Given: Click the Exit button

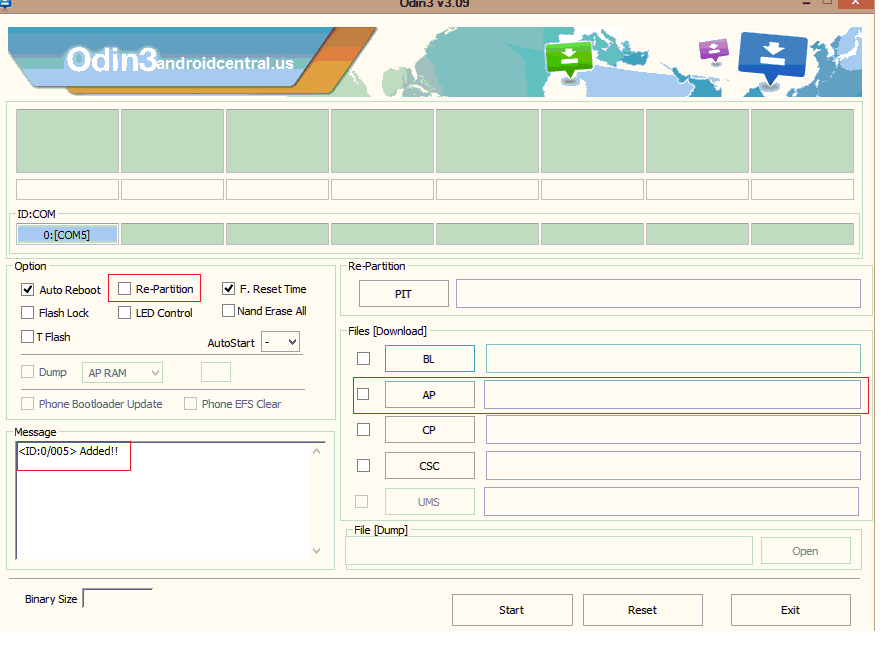Looking at the screenshot, I should [x=790, y=610].
